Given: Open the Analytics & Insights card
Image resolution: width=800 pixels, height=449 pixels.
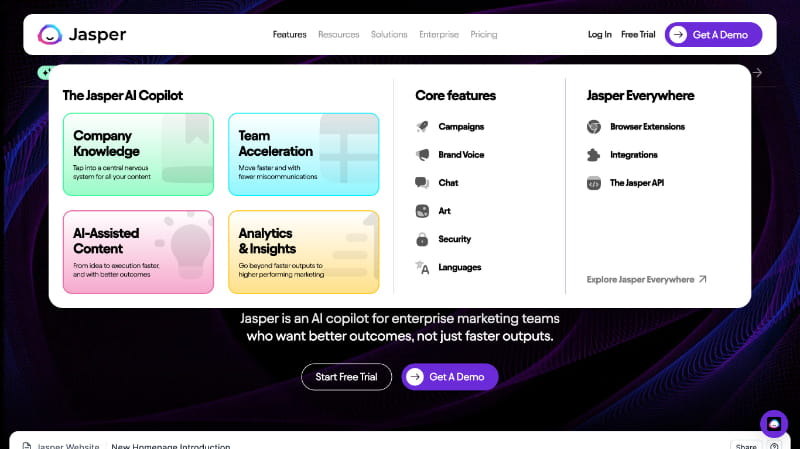Looking at the screenshot, I should click(x=304, y=252).
